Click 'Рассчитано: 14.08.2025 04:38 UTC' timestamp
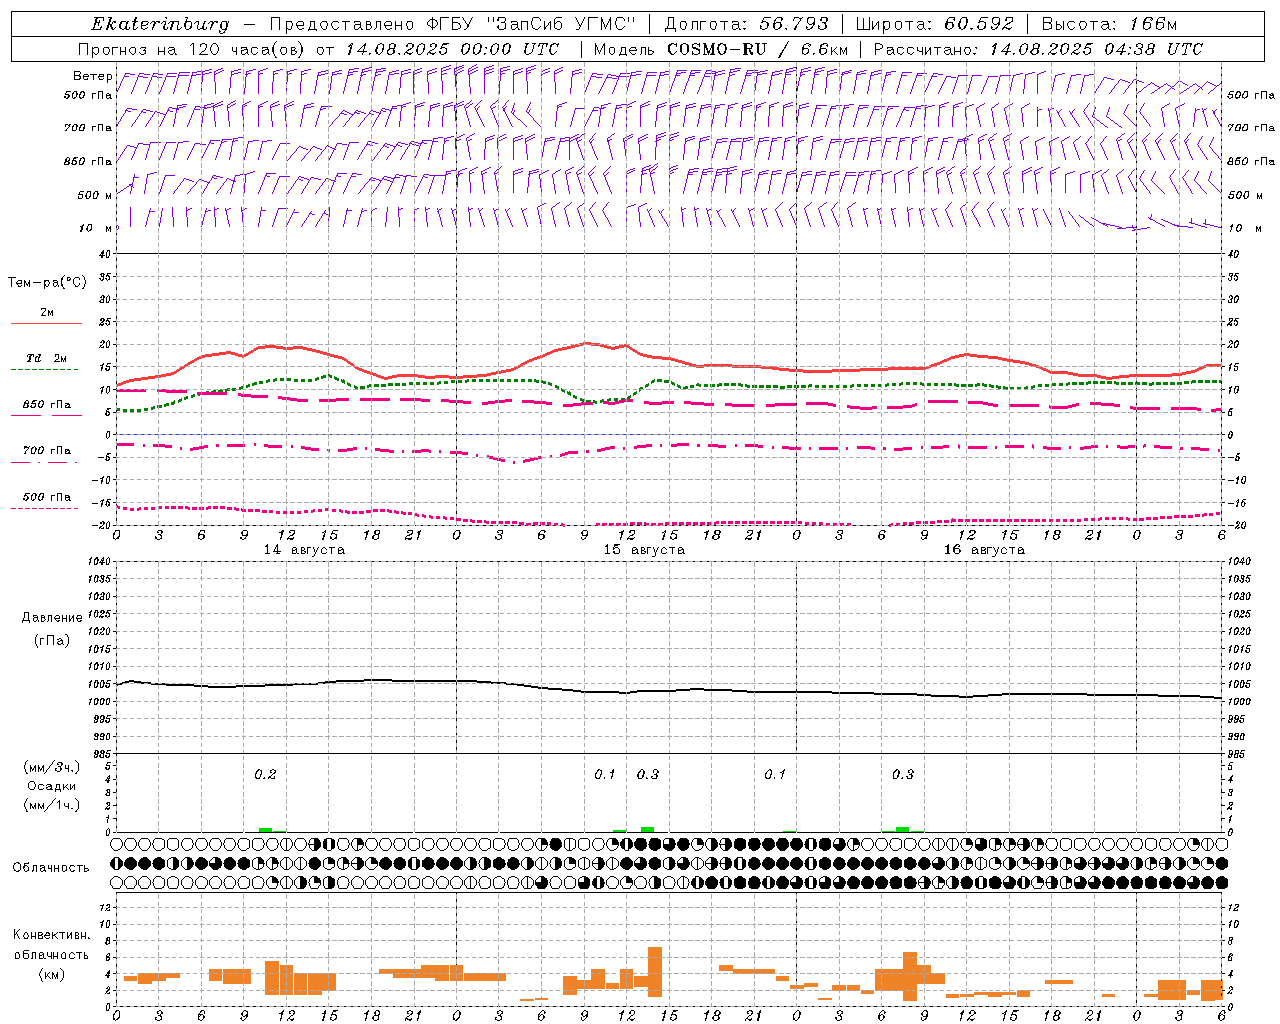The width and height of the screenshot is (1280, 1024). click(1038, 49)
